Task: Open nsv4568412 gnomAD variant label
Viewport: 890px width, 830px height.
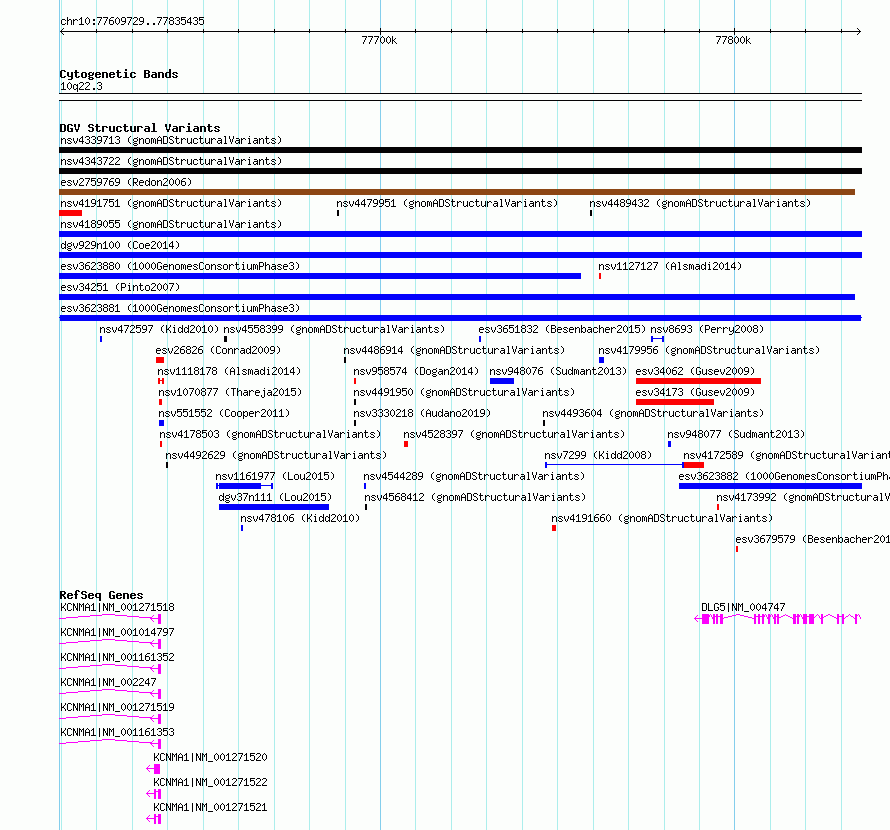Action: pyautogui.click(x=475, y=497)
